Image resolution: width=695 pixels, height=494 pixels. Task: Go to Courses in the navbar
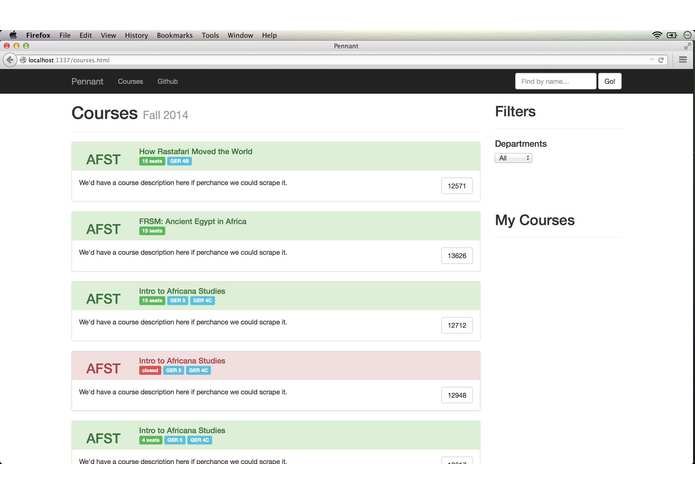[130, 82]
